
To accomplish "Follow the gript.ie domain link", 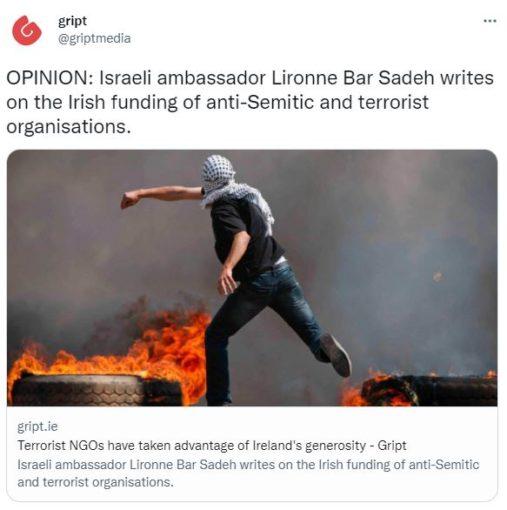I will 37,426.
